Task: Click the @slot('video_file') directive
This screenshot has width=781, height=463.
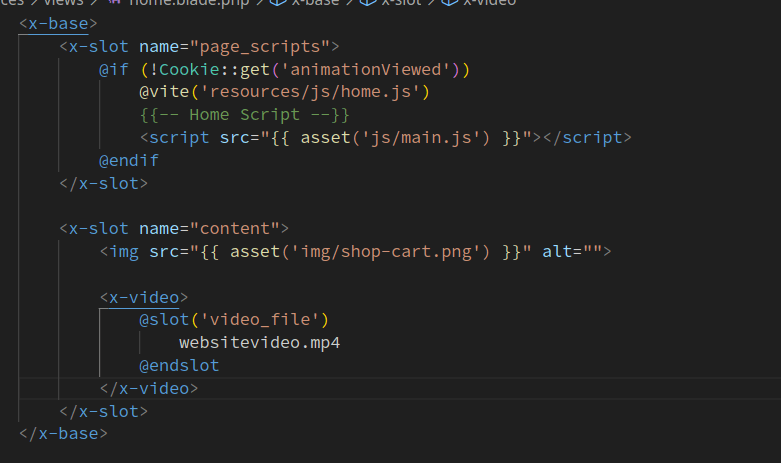Action: pos(233,320)
